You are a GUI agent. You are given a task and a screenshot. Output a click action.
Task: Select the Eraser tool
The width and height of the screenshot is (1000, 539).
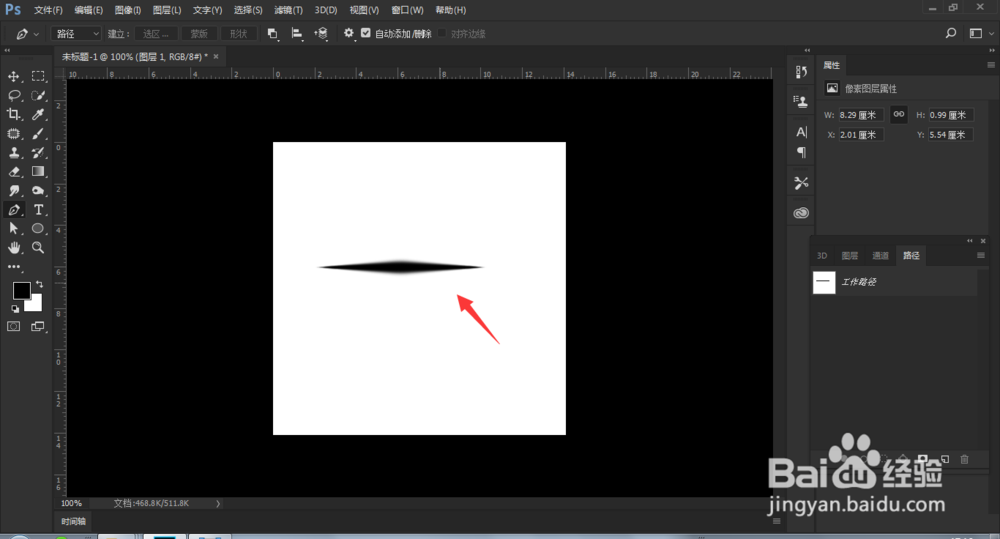pyautogui.click(x=13, y=172)
